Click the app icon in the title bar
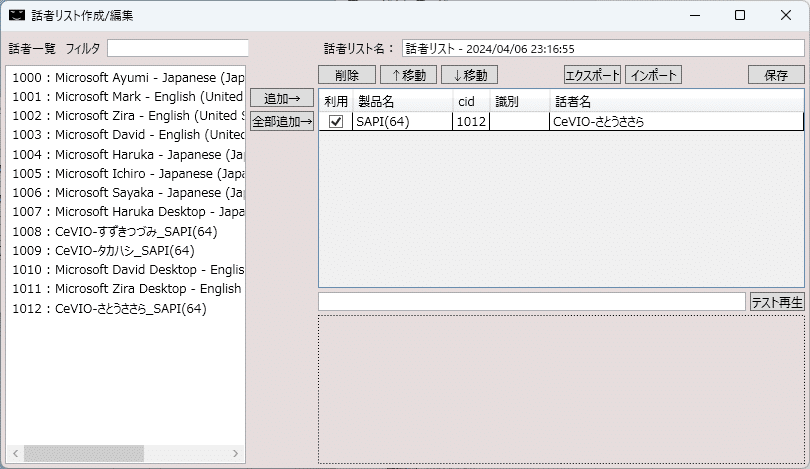This screenshot has width=810, height=469. 17,15
